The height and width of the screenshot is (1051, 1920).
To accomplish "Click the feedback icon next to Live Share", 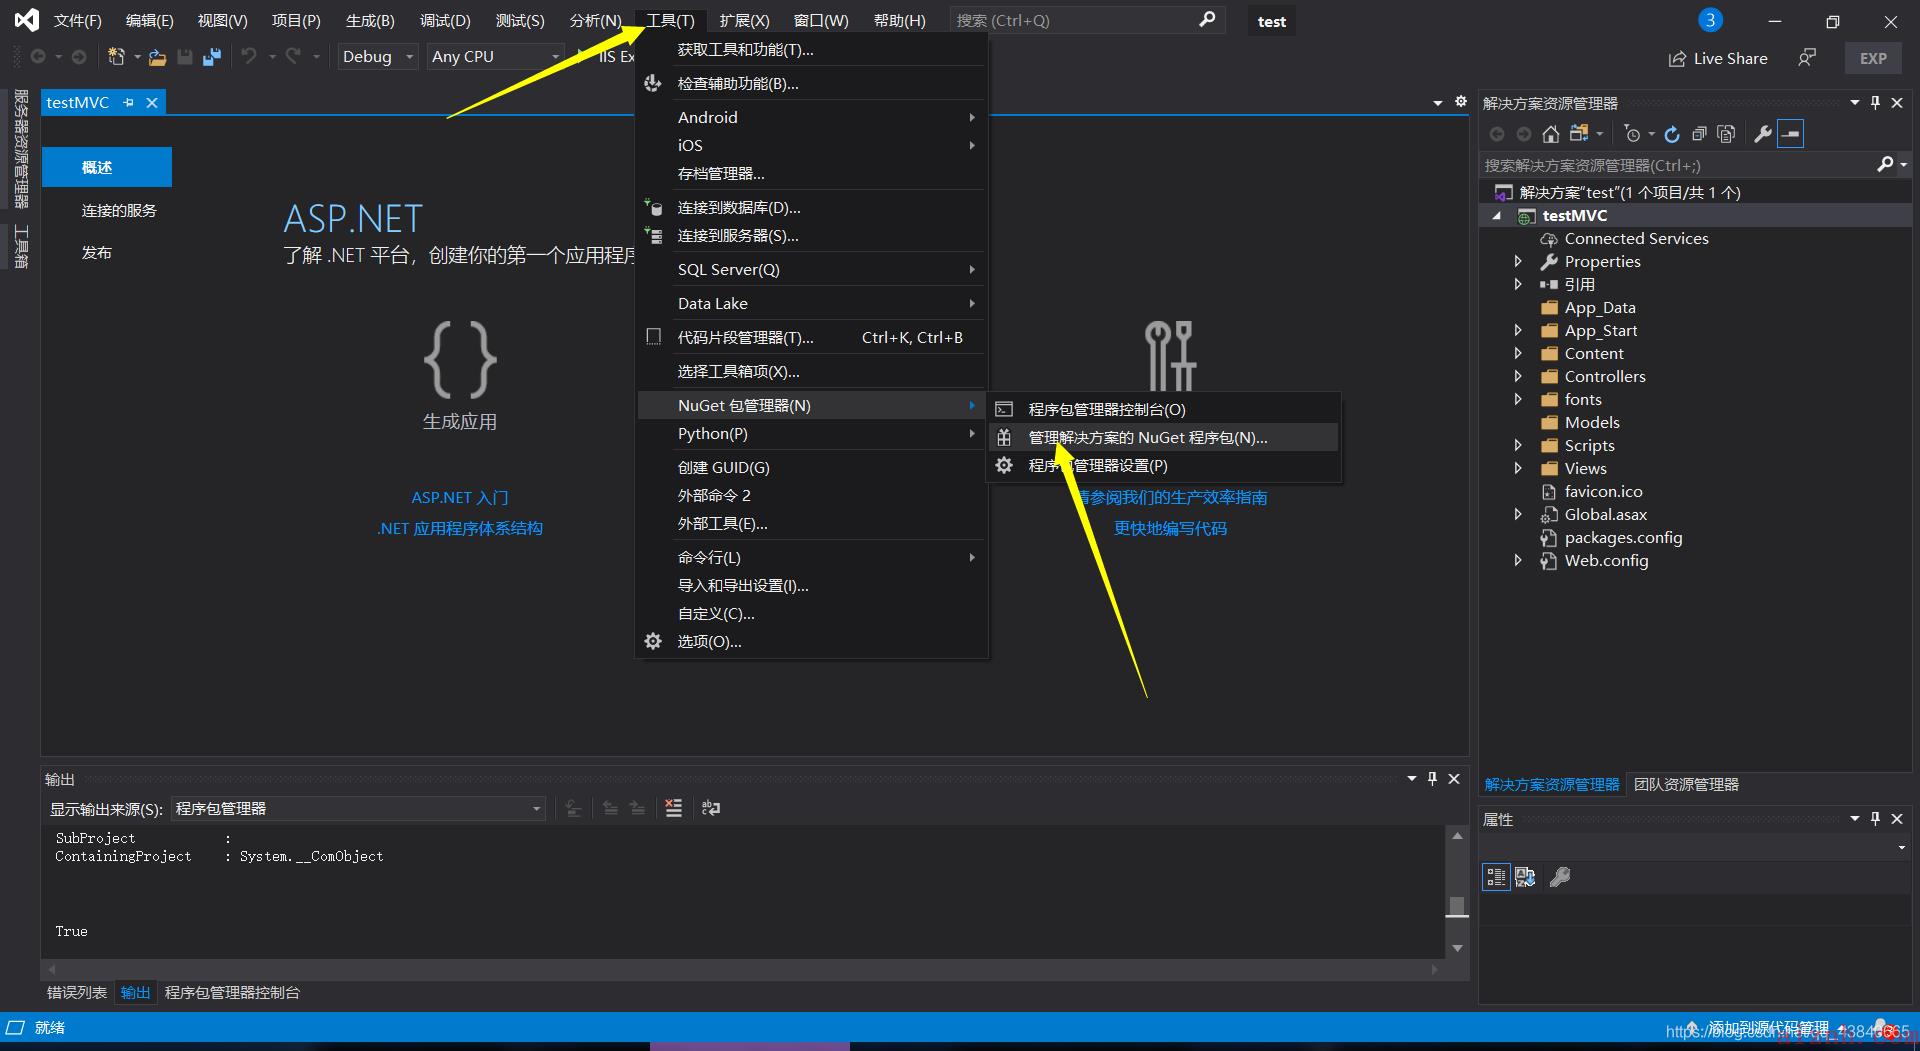I will [1807, 58].
